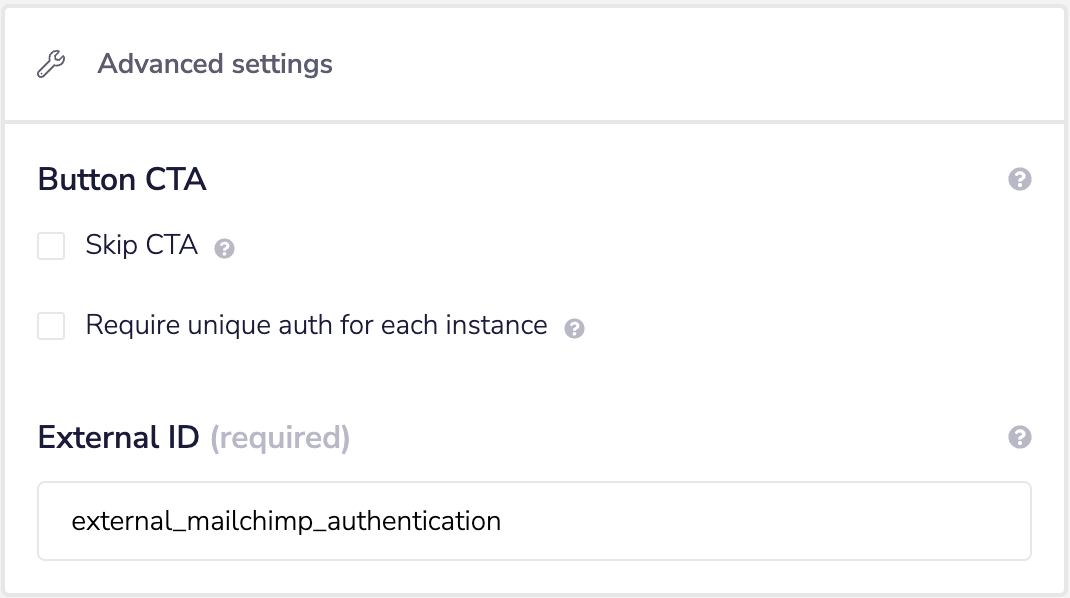Screen dimensions: 1070x598
Task: Click the word instance in the auth label
Action: (x=501, y=326)
